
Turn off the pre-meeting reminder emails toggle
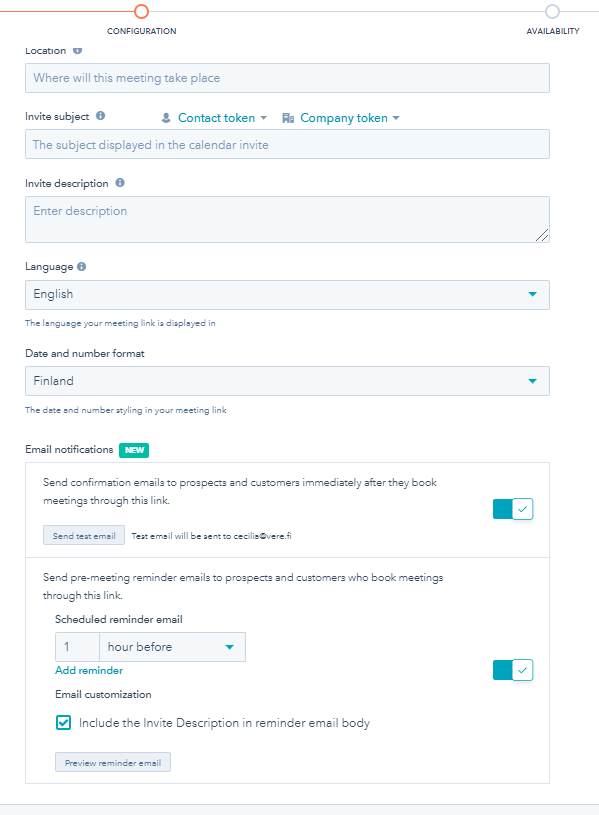(513, 670)
